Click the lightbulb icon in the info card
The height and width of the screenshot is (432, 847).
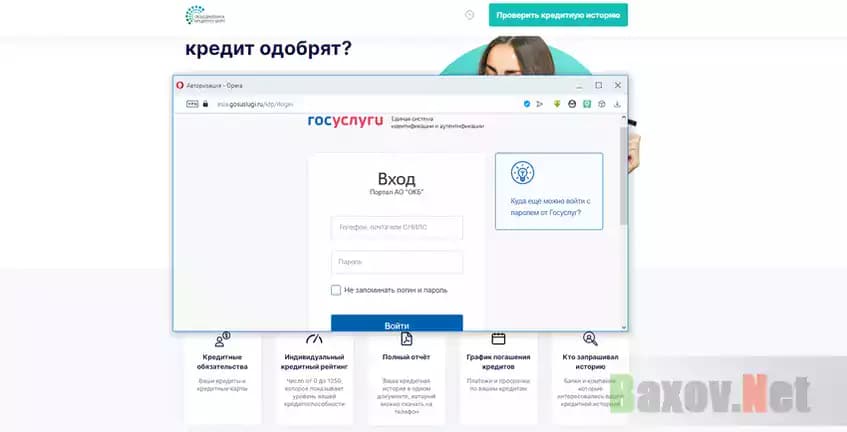(522, 173)
